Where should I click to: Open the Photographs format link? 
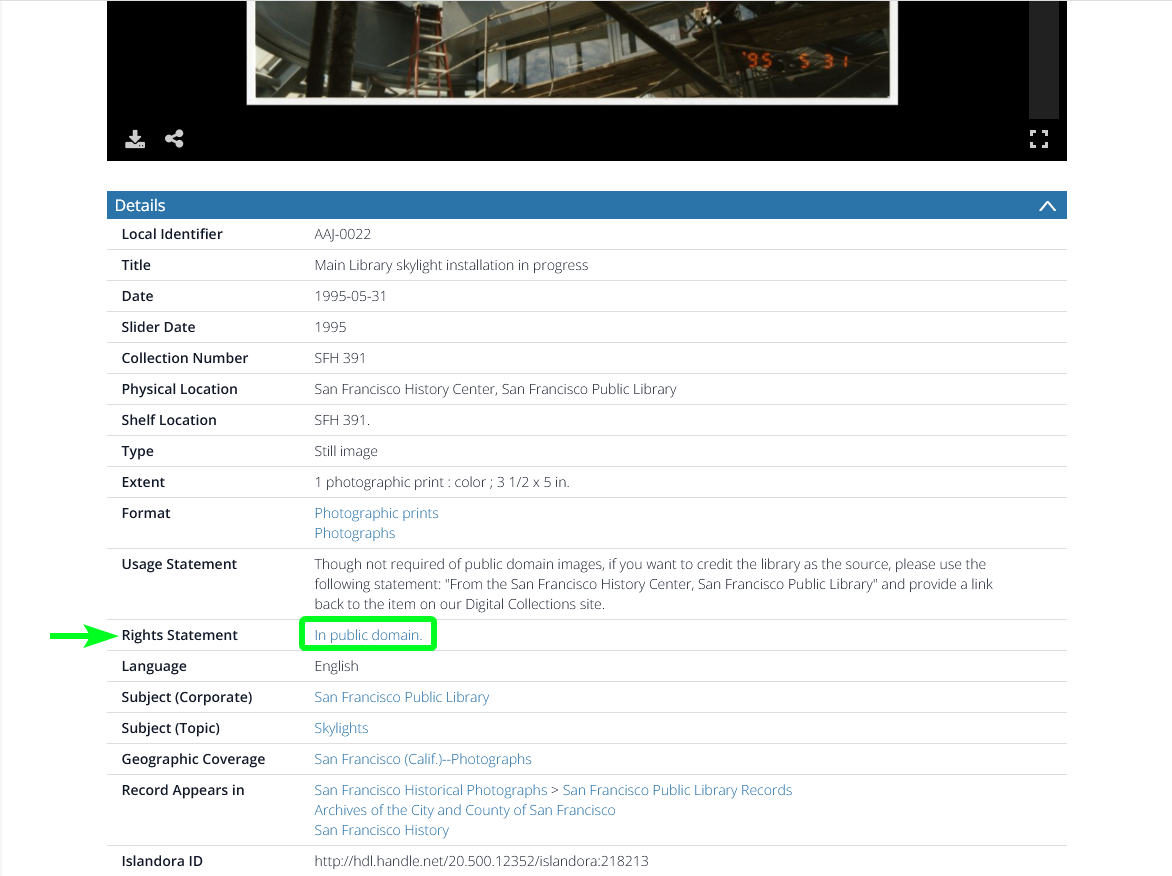tap(354, 533)
